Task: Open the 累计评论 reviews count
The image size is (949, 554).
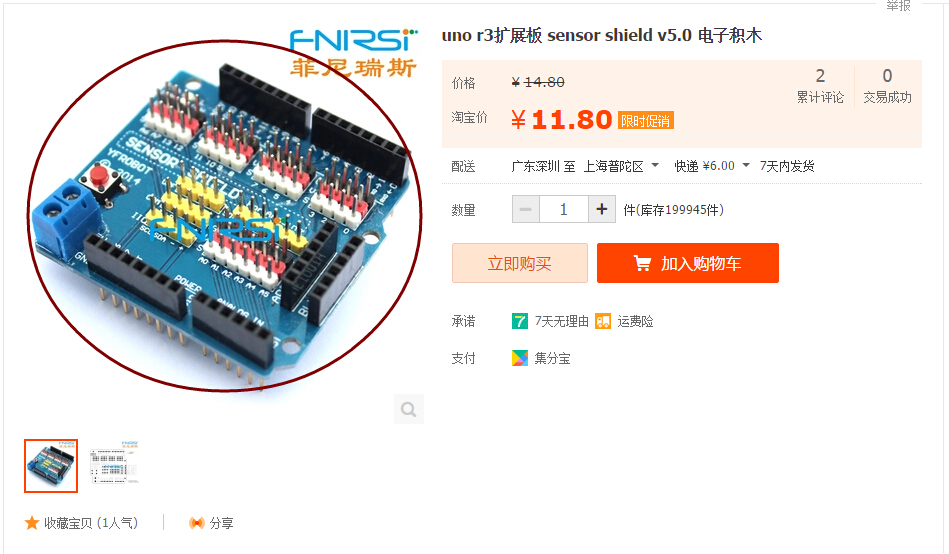Action: tap(820, 86)
